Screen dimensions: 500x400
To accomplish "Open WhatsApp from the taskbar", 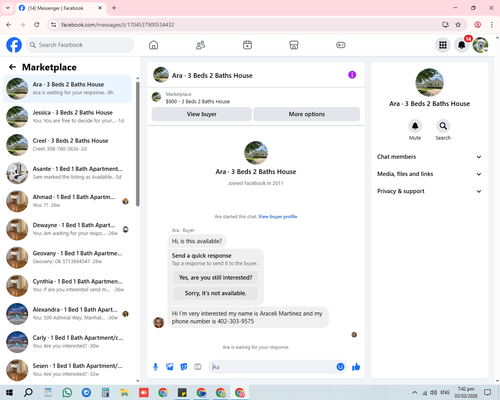I will point(67,392).
